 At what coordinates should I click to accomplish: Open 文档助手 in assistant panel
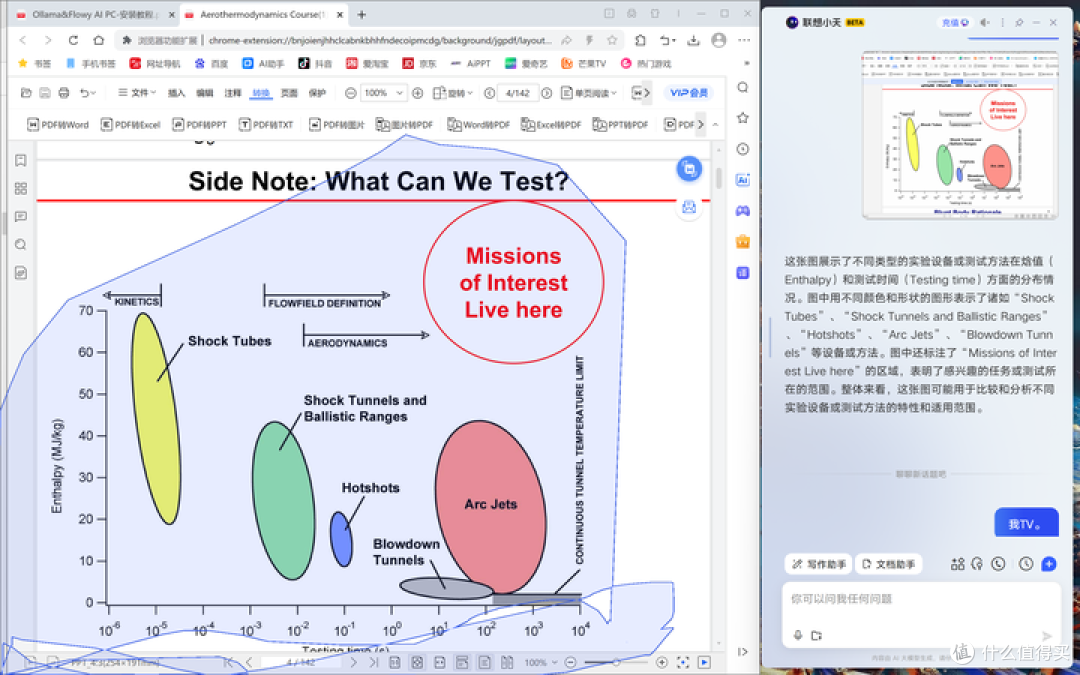click(x=889, y=564)
